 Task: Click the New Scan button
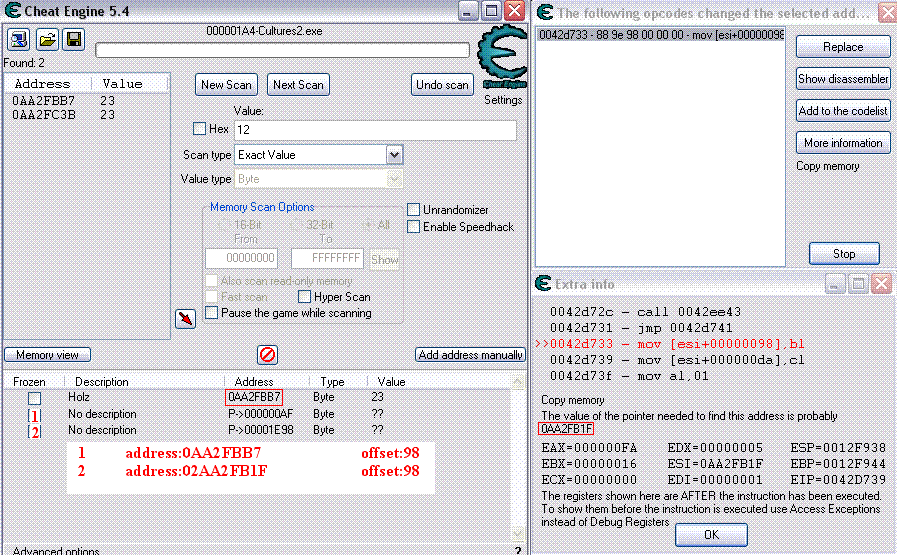(x=226, y=85)
